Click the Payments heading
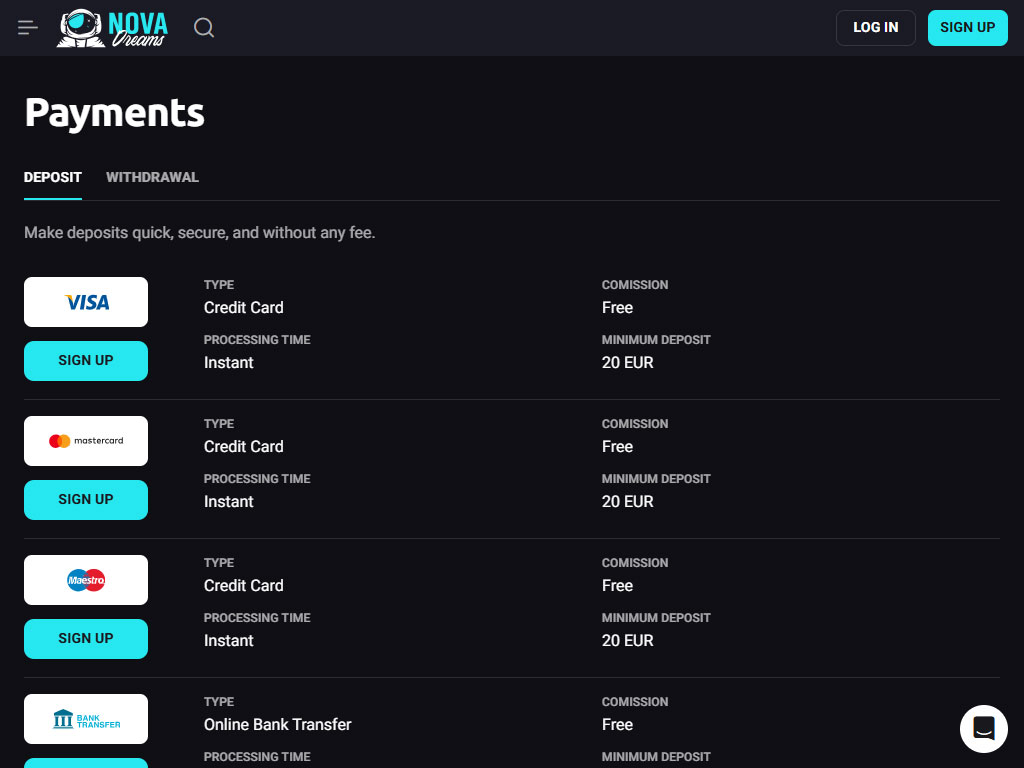Screen dimensions: 1024x768 point(114,113)
